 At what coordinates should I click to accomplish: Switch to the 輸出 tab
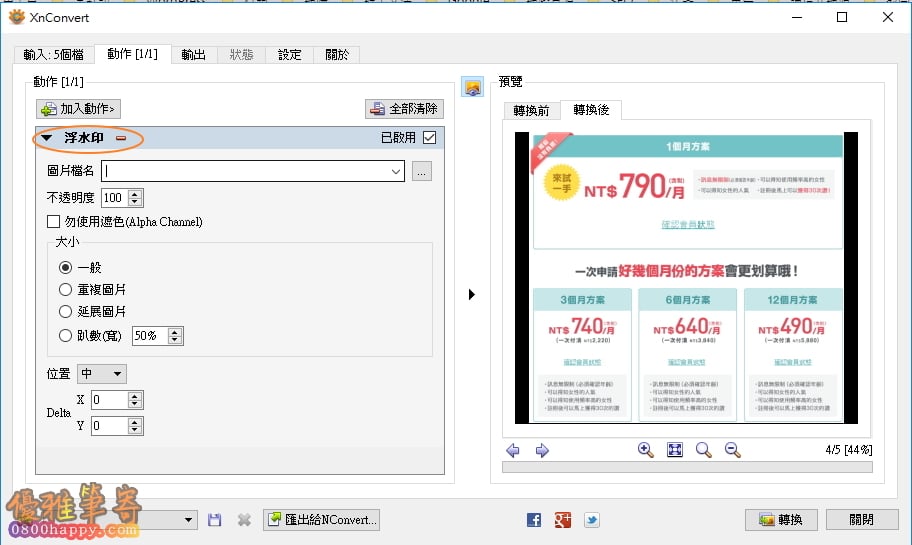194,55
